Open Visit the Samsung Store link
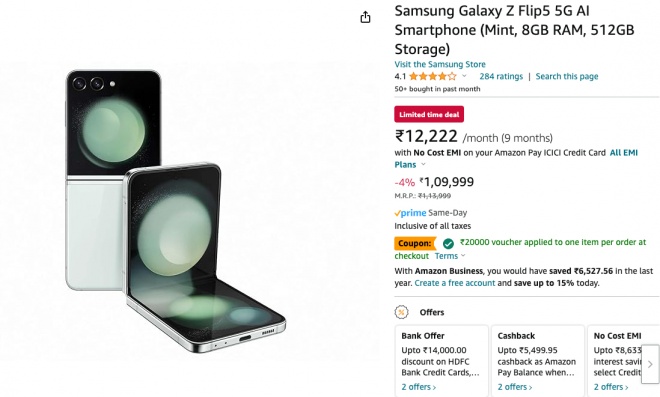This screenshot has width=660, height=397. click(440, 64)
